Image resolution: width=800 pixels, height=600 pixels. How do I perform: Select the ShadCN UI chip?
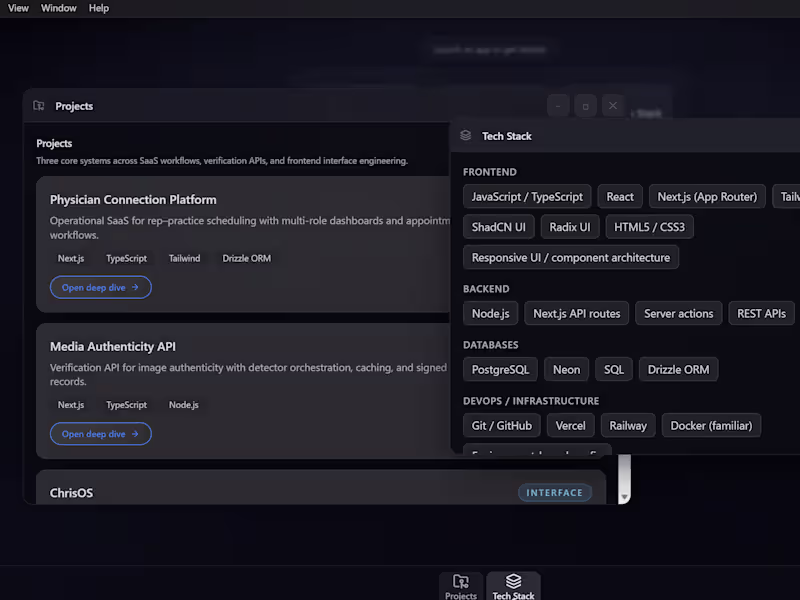pyautogui.click(x=498, y=226)
